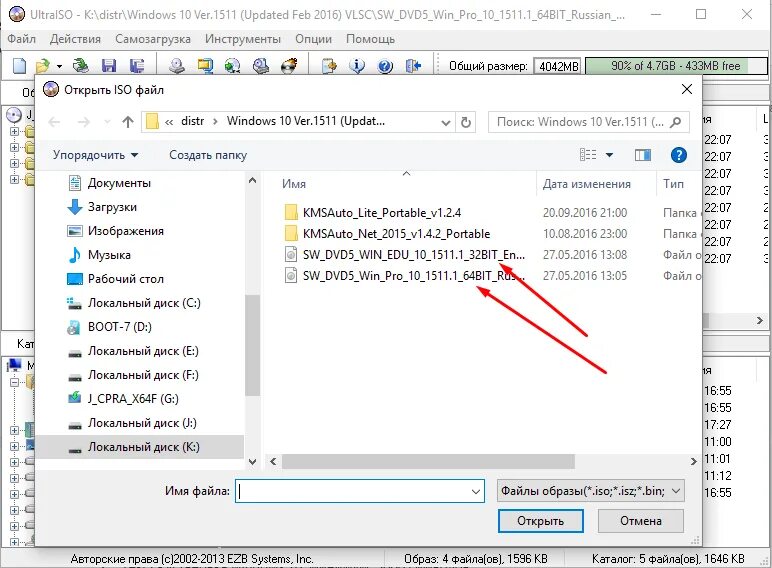Click the Exit door toolbar icon
The image size is (772, 568).
414,65
